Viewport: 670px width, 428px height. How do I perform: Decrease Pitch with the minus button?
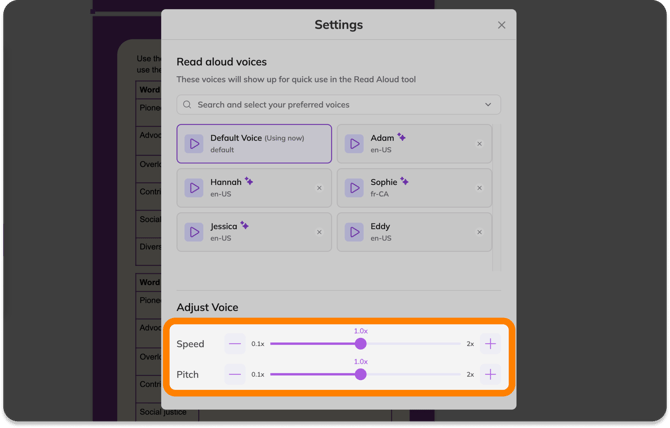click(235, 375)
